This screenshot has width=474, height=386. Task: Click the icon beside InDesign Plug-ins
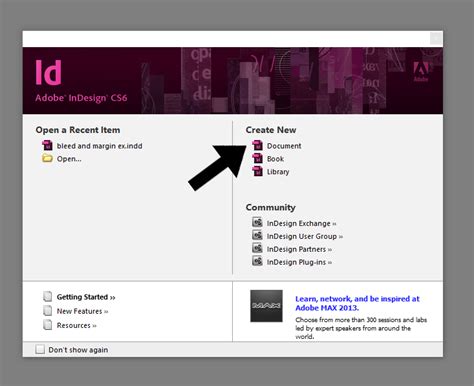click(x=257, y=261)
